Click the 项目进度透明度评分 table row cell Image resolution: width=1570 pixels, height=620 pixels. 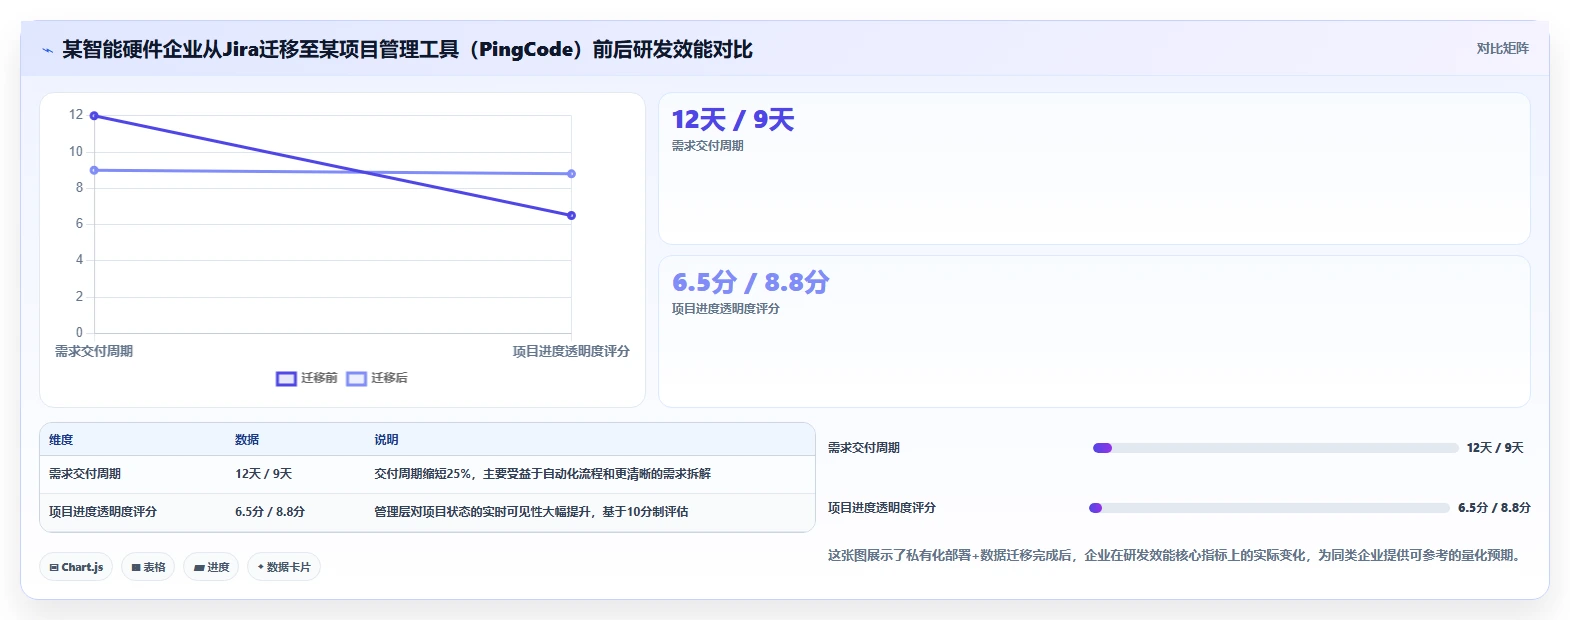pos(103,512)
